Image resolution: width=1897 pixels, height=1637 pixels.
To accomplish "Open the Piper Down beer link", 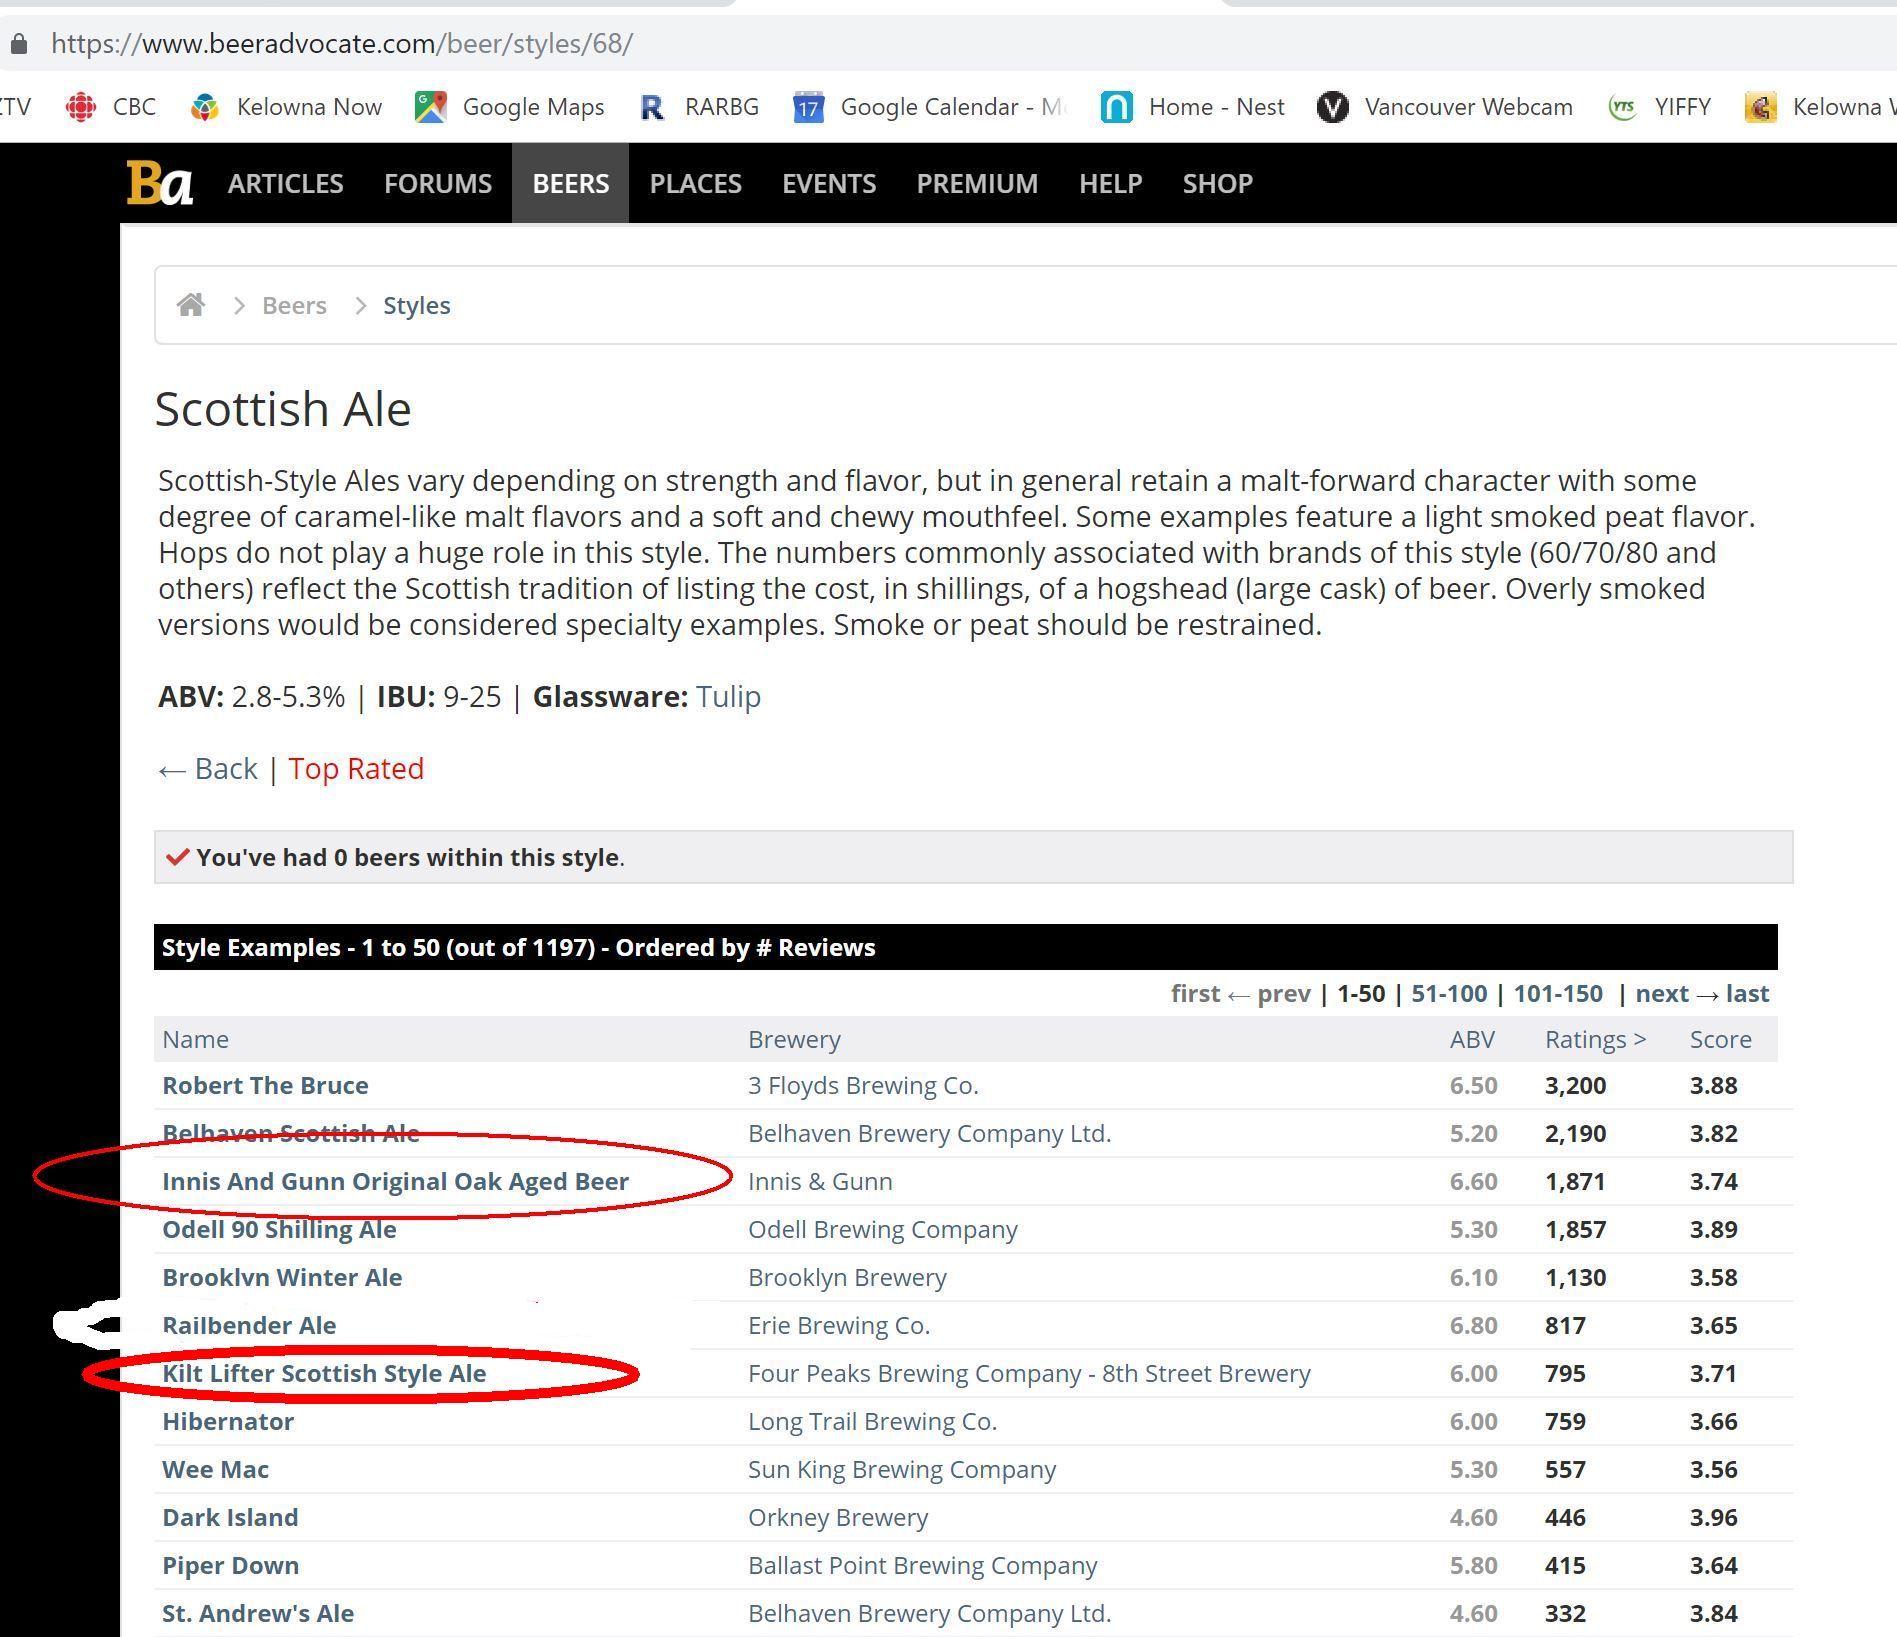I will [230, 1565].
